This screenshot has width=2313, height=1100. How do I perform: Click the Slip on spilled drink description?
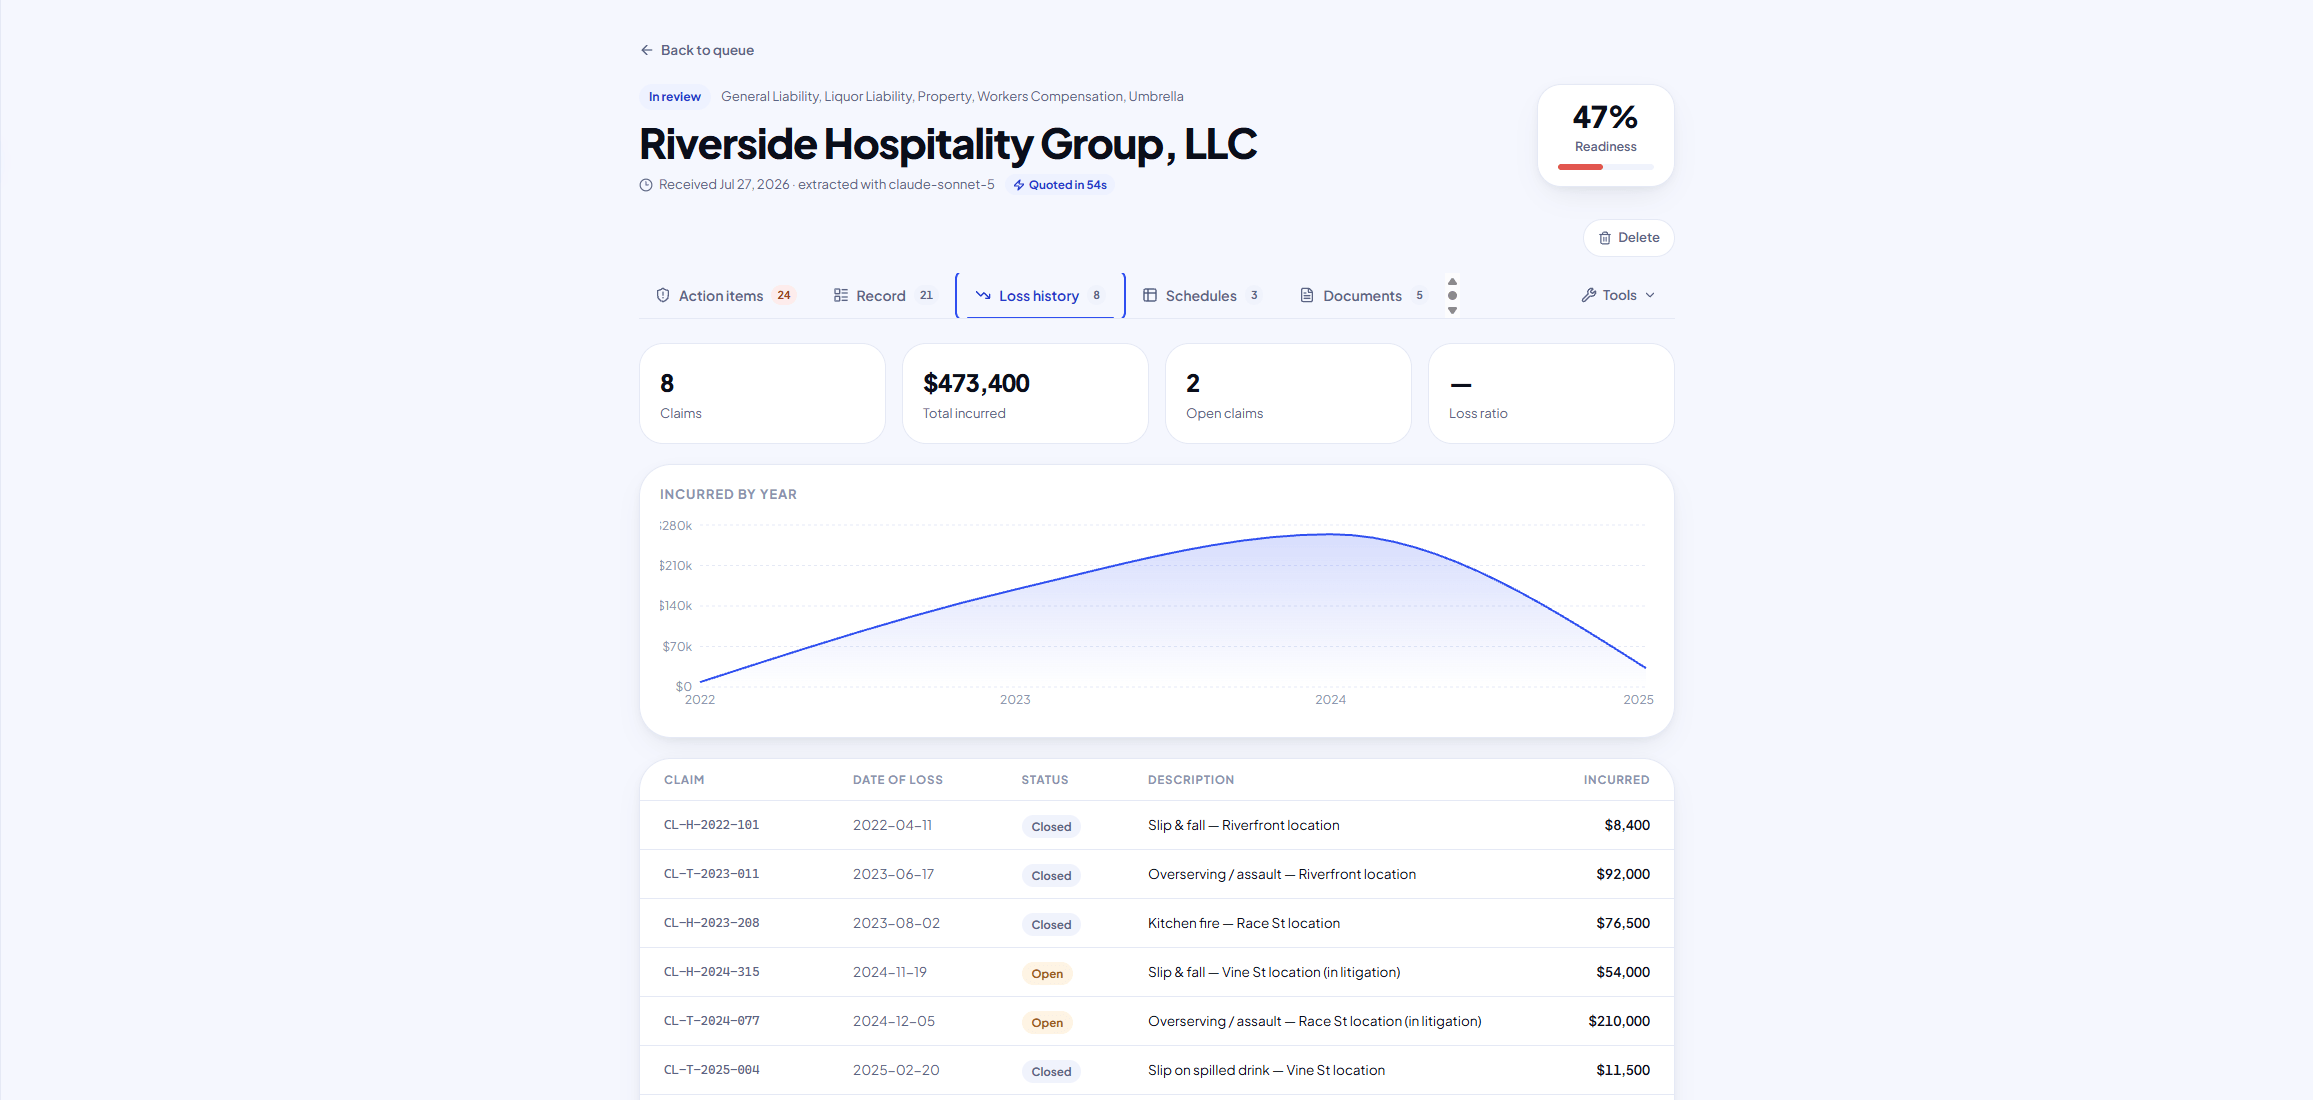pyautogui.click(x=1267, y=1071)
